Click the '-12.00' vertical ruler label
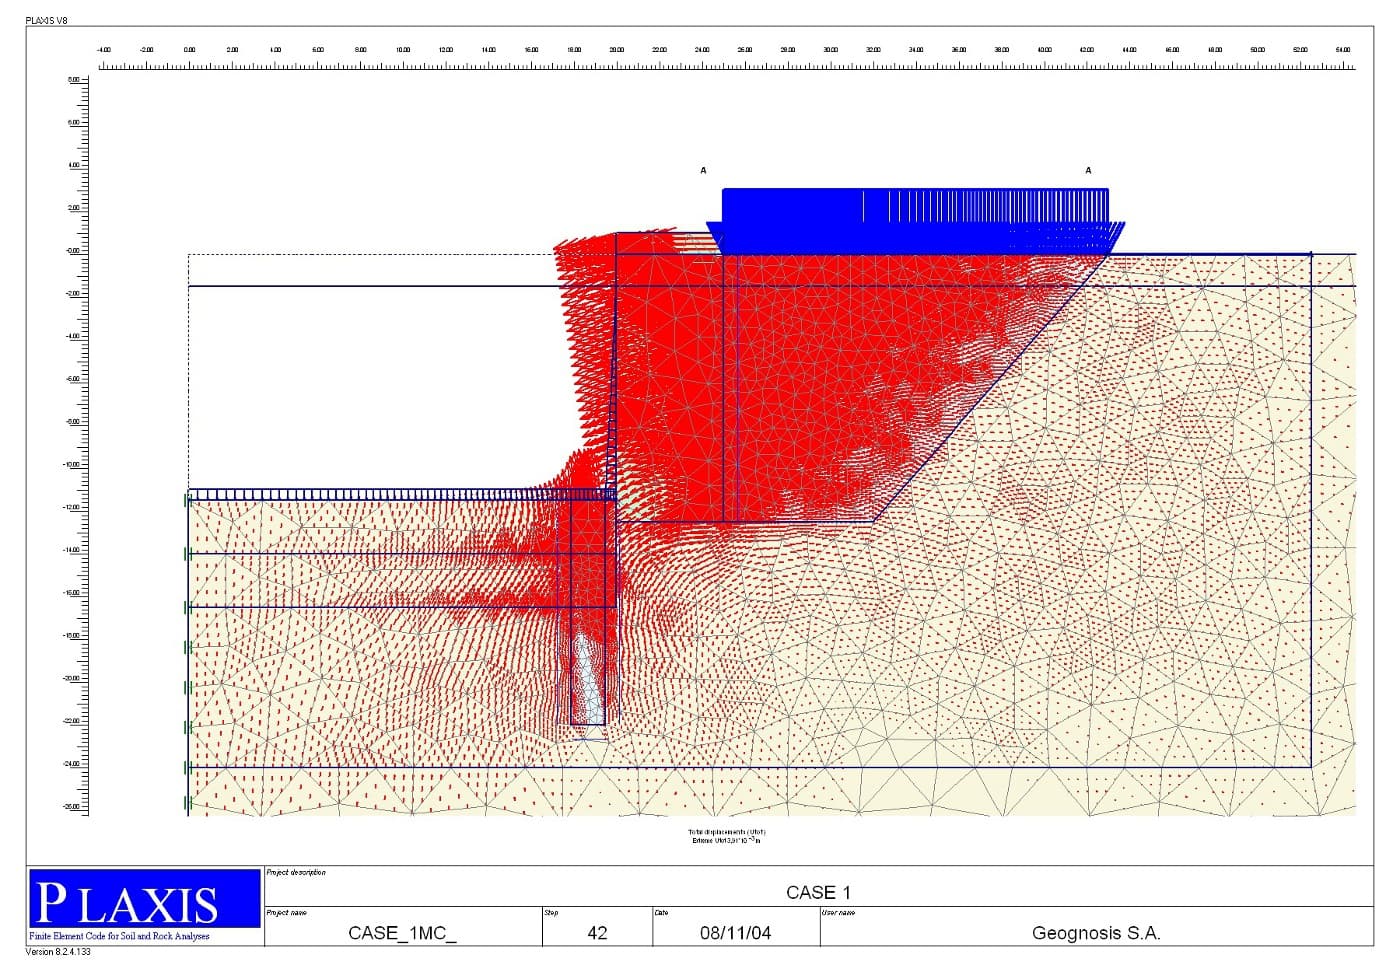 coord(72,507)
